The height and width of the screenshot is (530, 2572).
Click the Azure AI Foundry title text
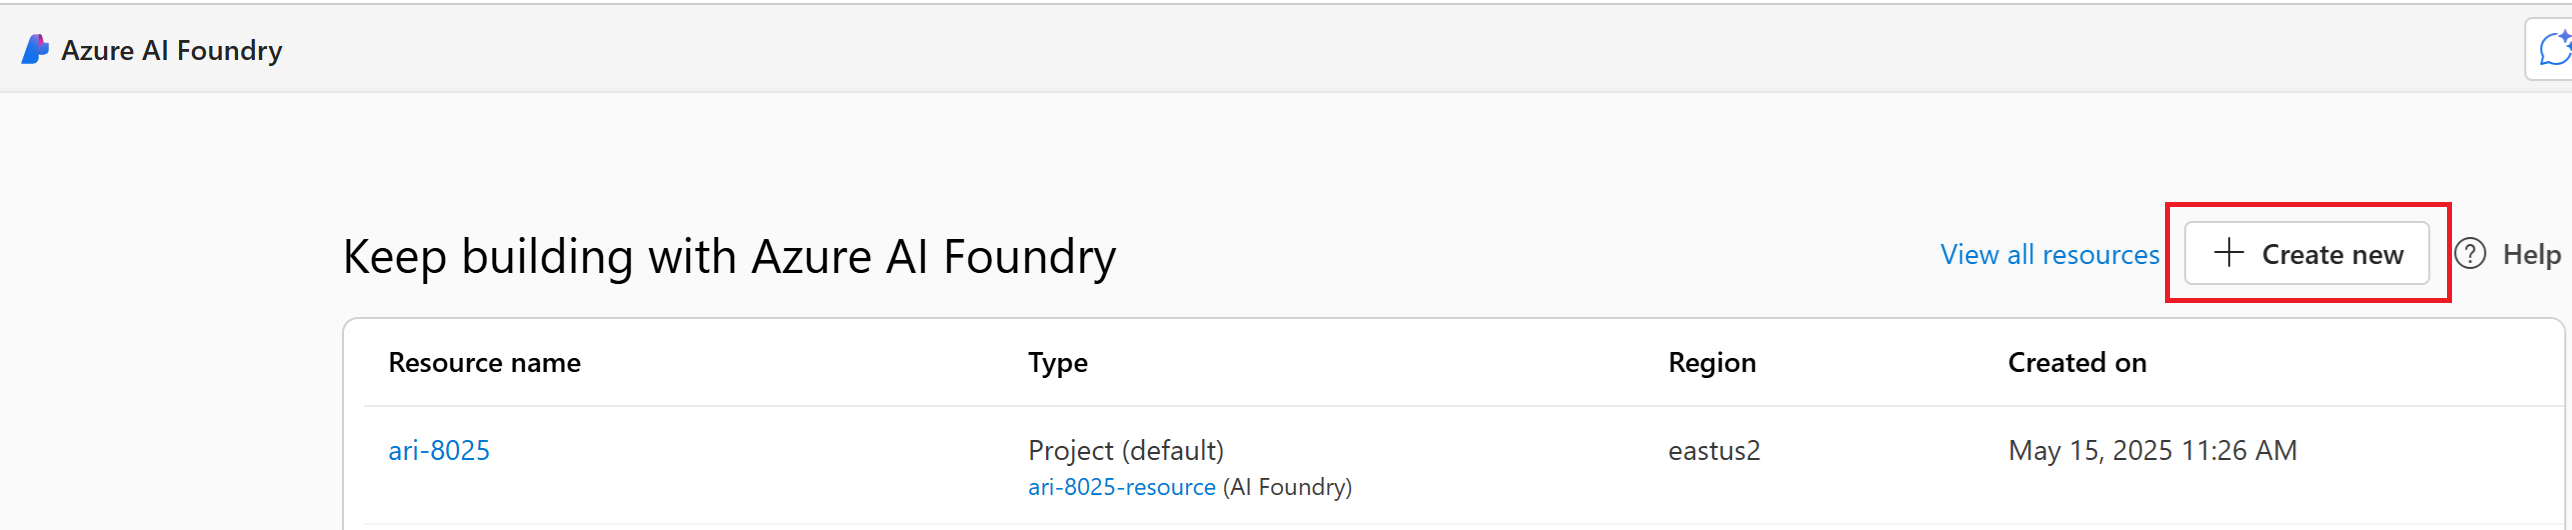tap(172, 50)
